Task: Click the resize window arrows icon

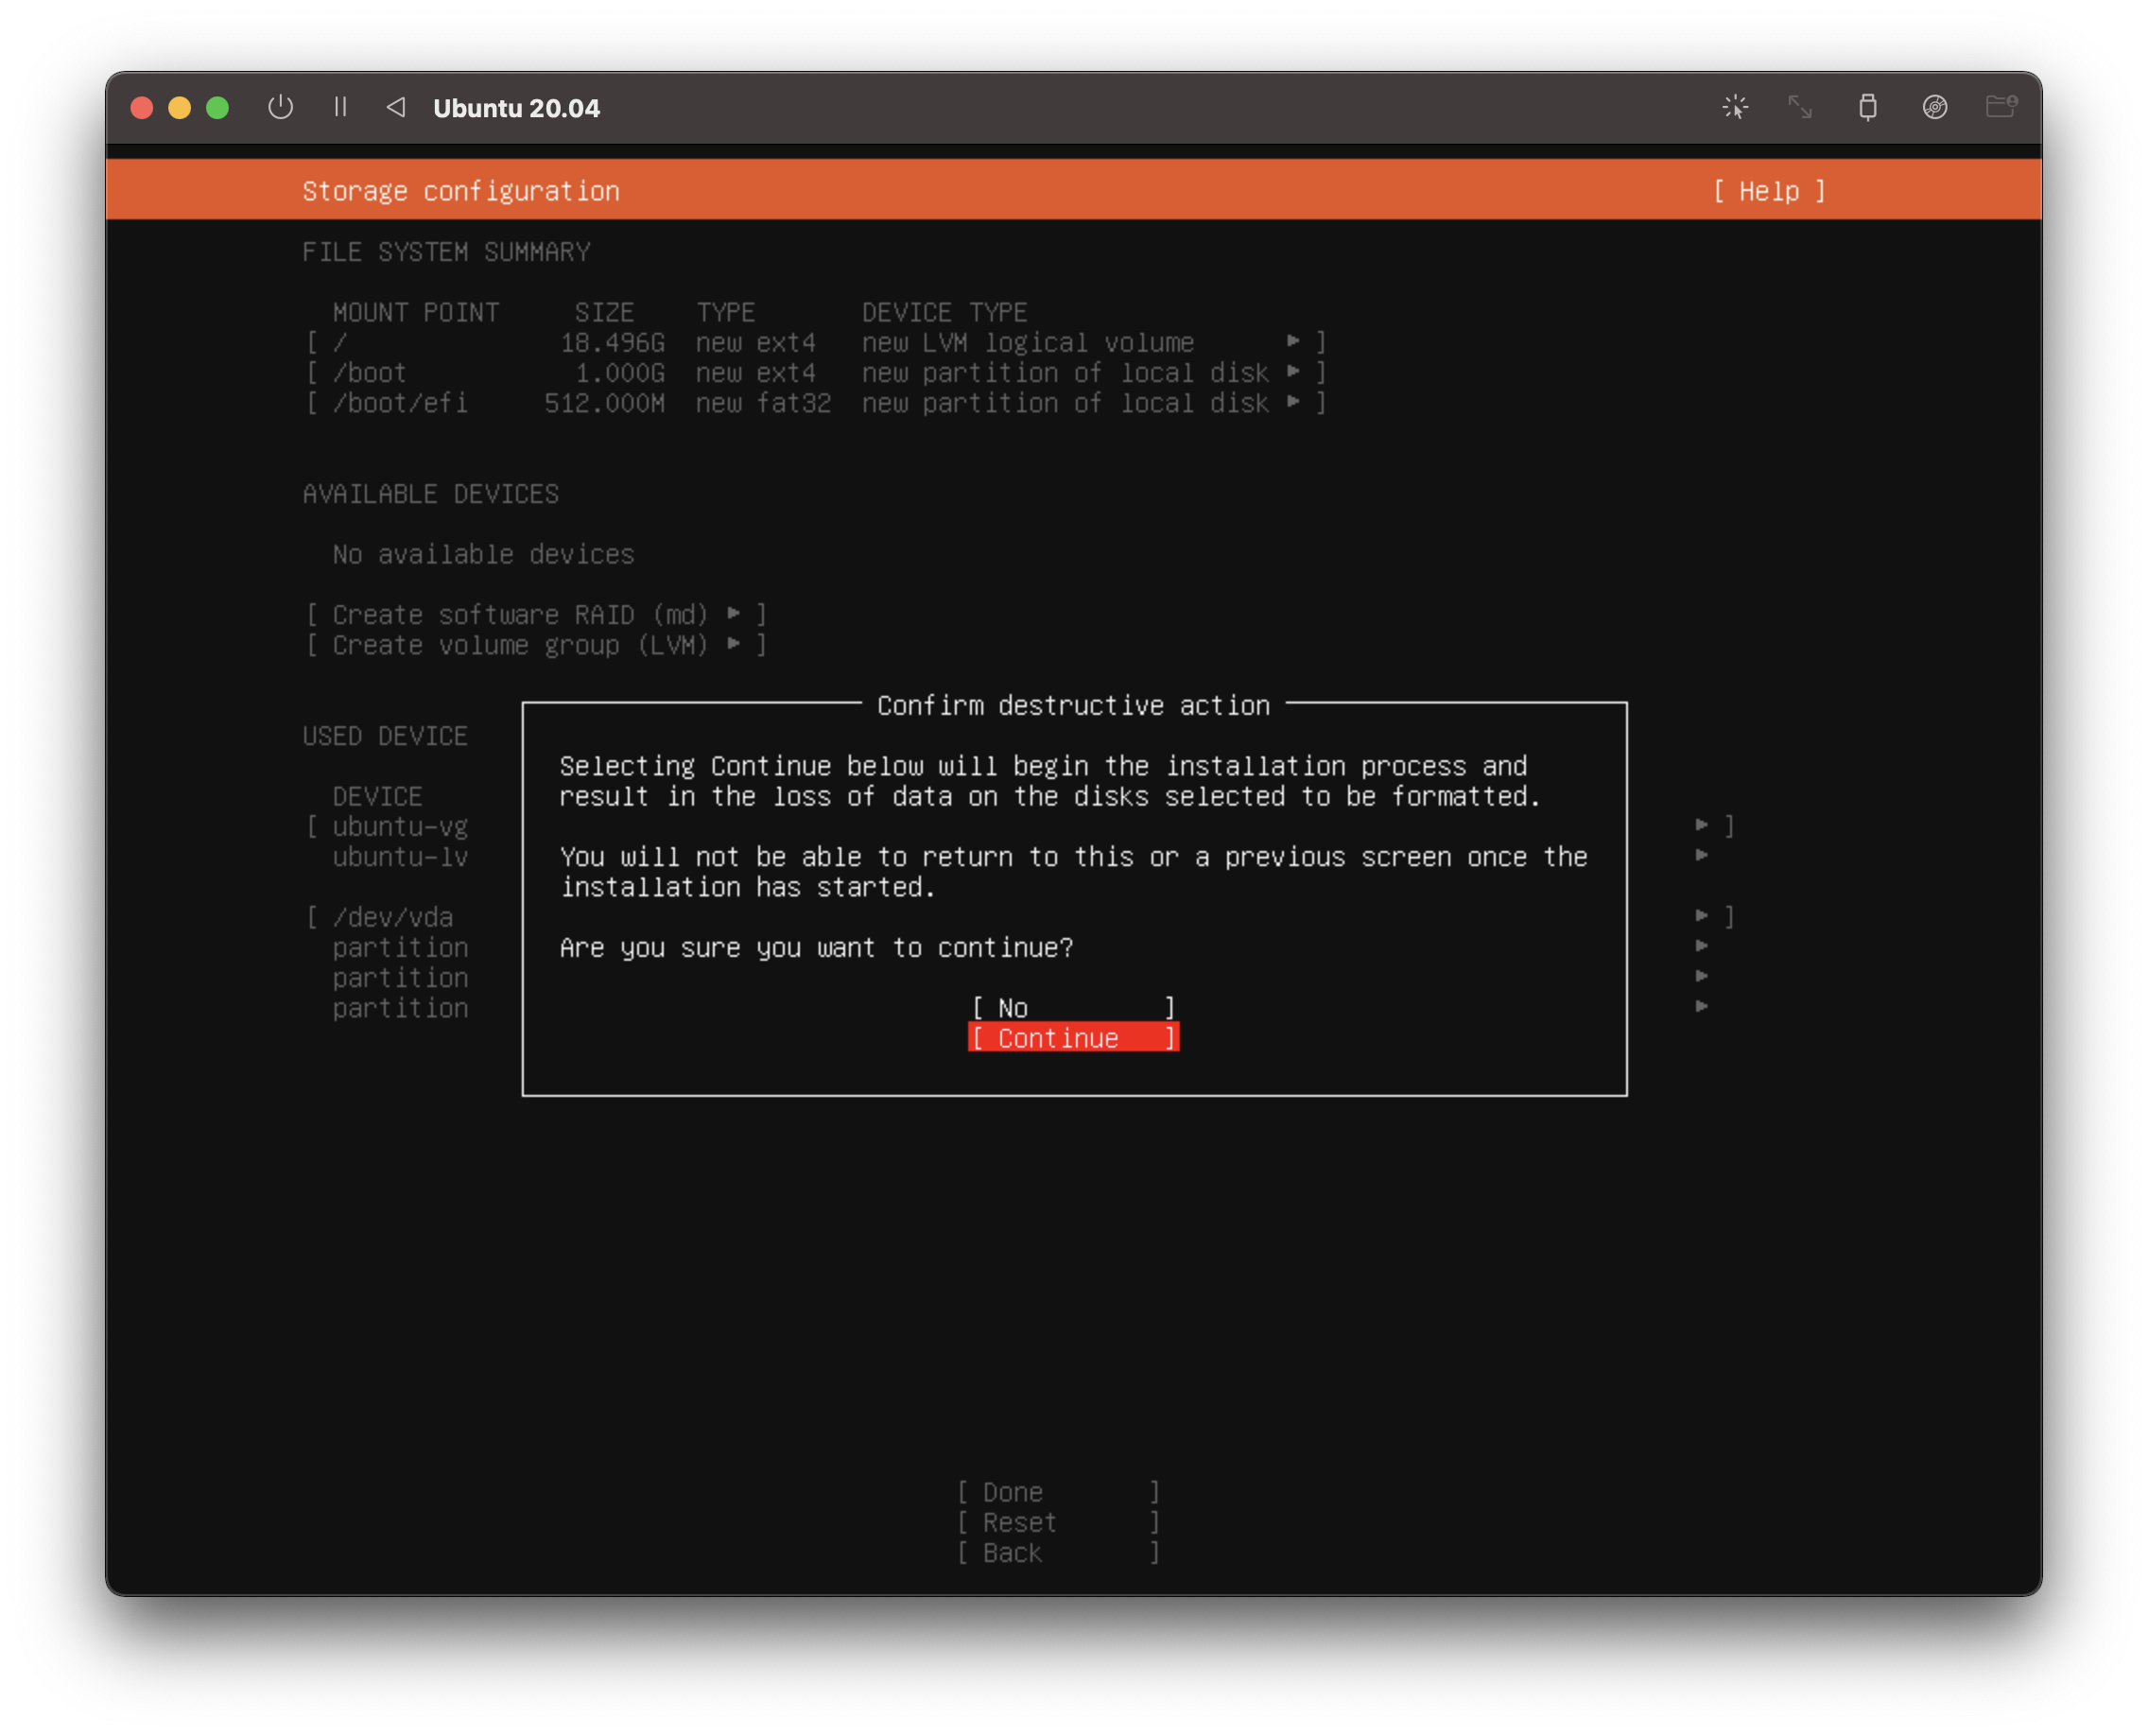Action: pyautogui.click(x=1800, y=107)
